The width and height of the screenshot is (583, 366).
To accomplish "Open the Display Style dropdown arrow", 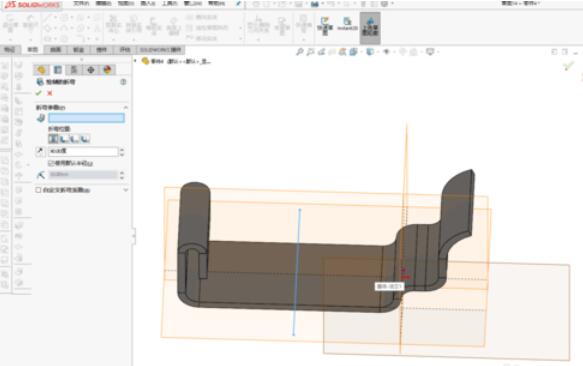I will 377,52.
